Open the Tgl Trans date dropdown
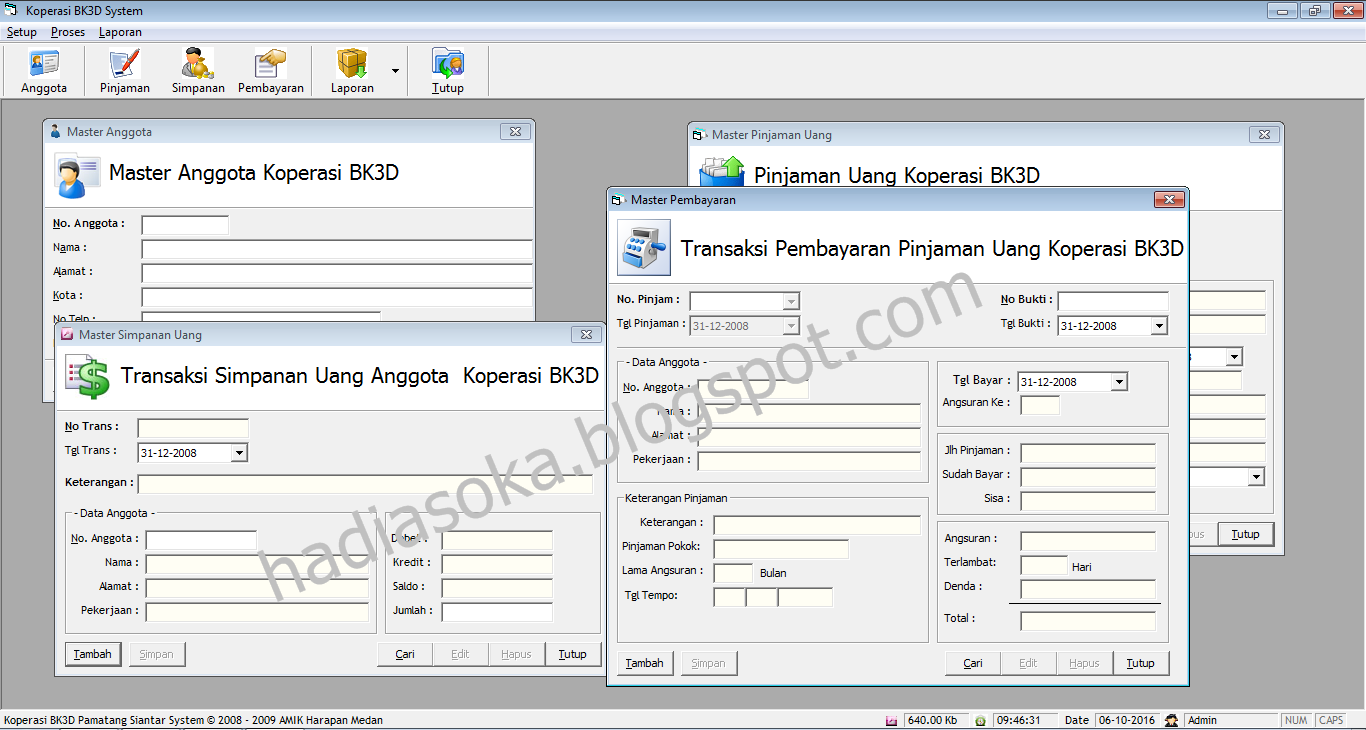 240,452
